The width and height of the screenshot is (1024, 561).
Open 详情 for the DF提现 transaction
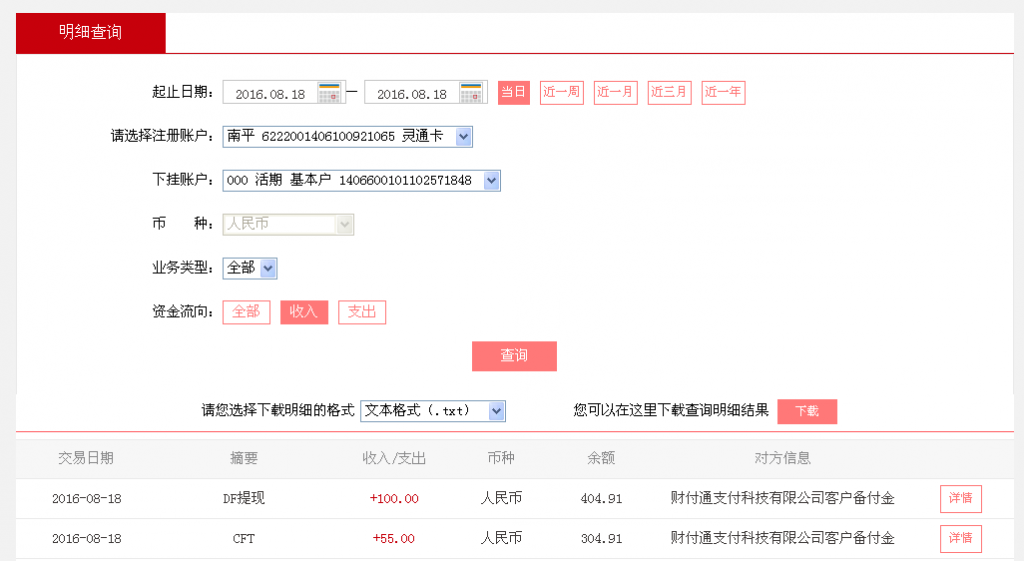pos(961,498)
